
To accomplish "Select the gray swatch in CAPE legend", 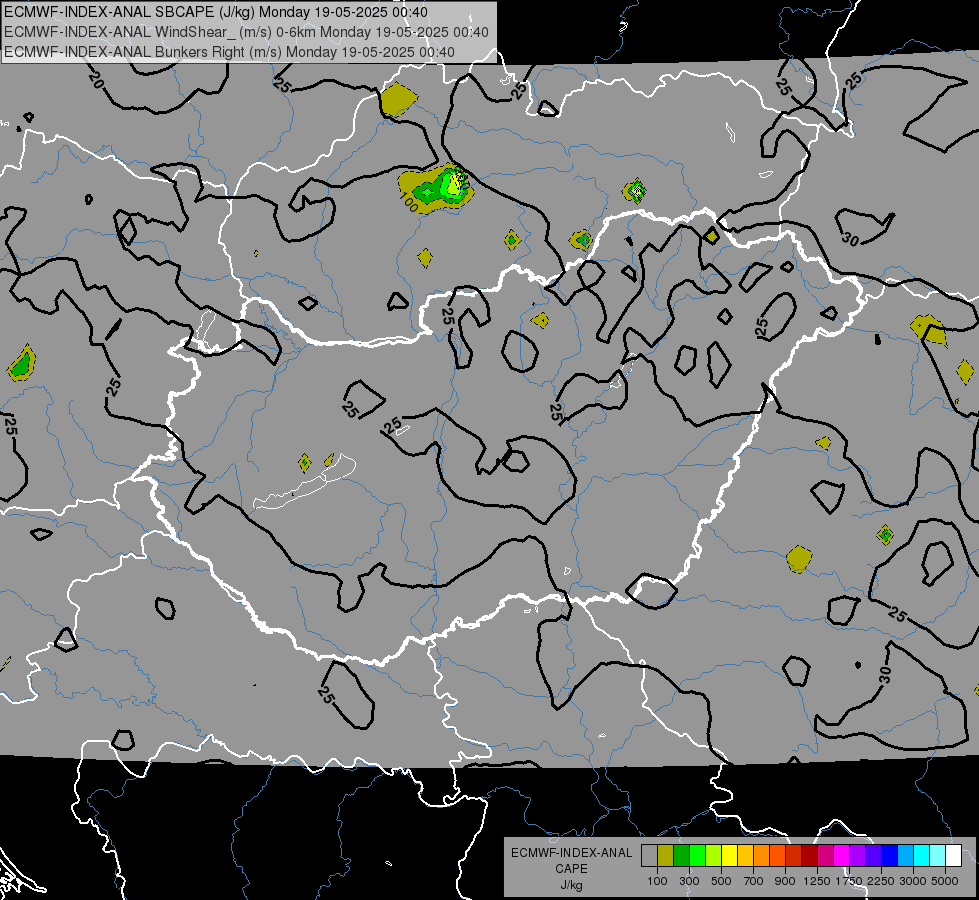I will pos(649,856).
